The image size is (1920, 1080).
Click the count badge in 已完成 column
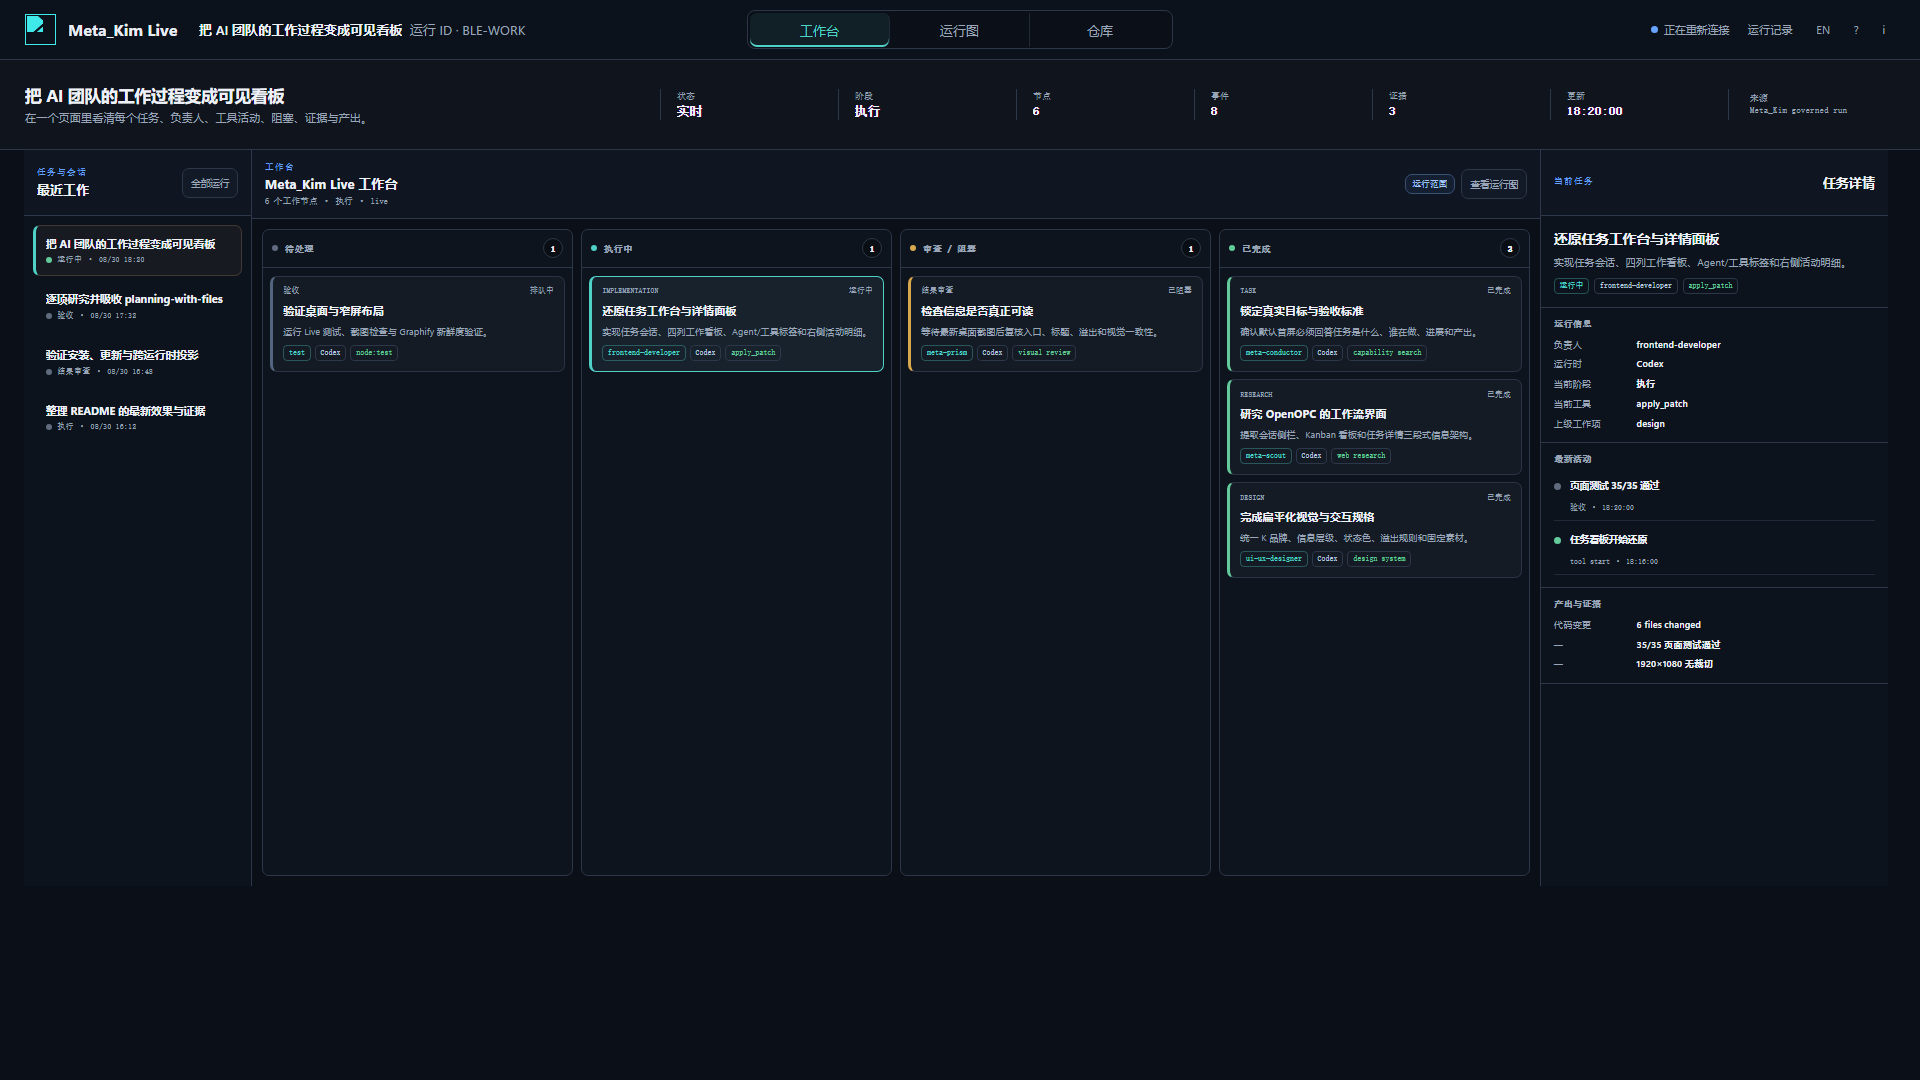1510,249
